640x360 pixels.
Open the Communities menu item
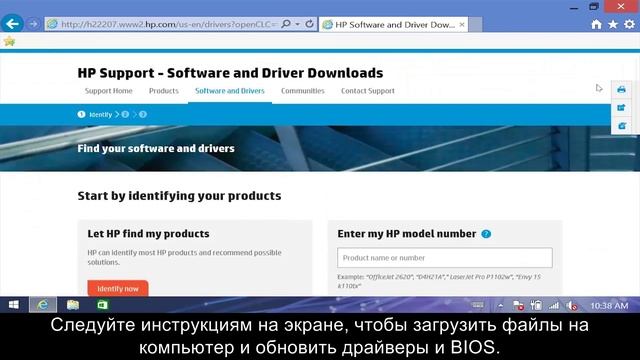pyautogui.click(x=302, y=91)
